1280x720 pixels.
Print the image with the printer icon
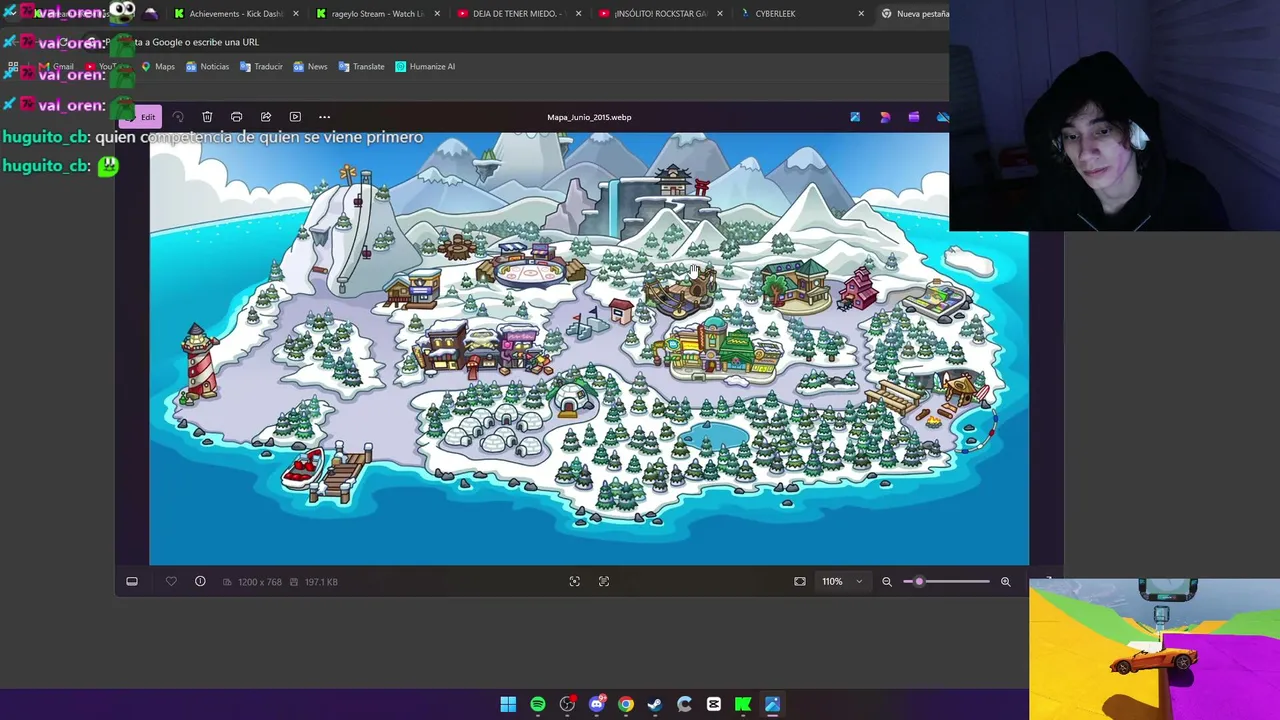236,117
